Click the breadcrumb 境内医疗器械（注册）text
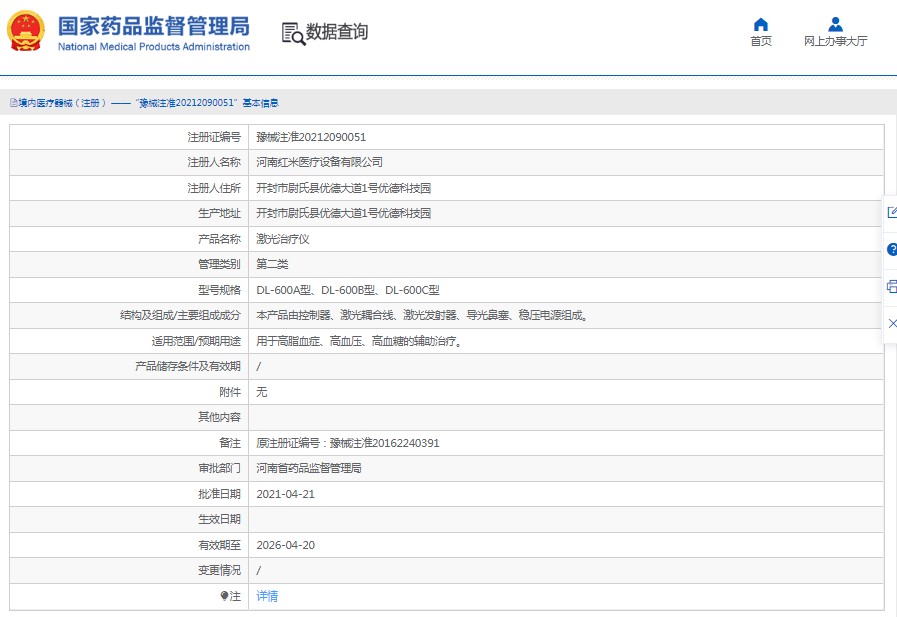Viewport: 897px width, 617px height. pos(62,103)
